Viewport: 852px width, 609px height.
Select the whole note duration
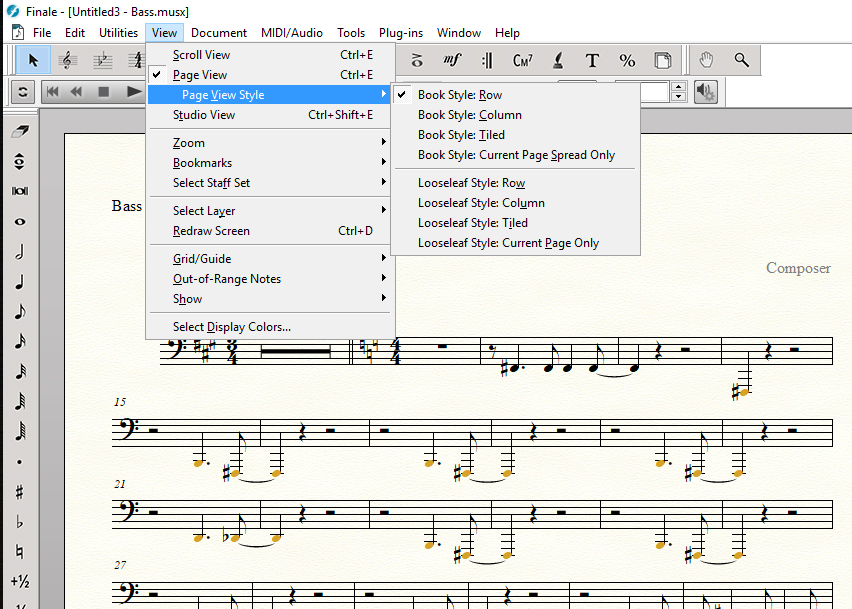[20, 222]
